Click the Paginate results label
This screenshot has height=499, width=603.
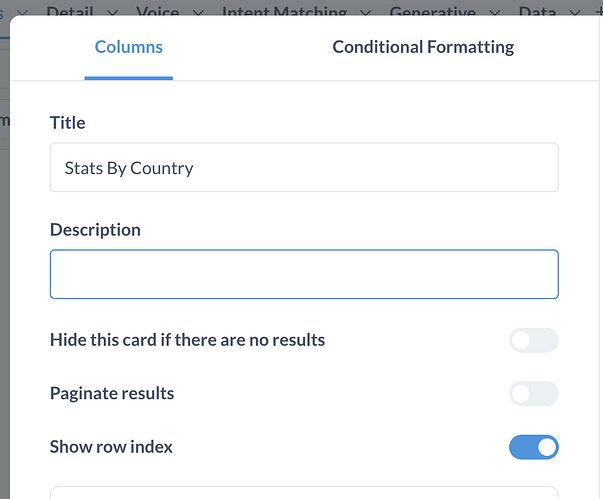pyautogui.click(x=112, y=393)
